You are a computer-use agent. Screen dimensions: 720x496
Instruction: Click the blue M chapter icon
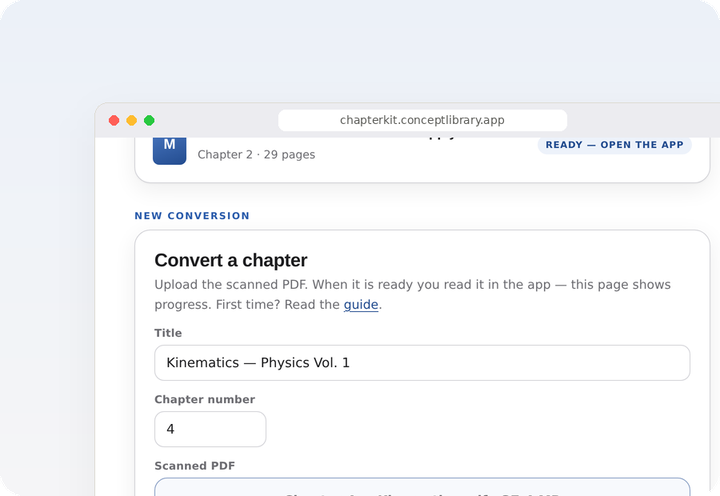click(169, 151)
